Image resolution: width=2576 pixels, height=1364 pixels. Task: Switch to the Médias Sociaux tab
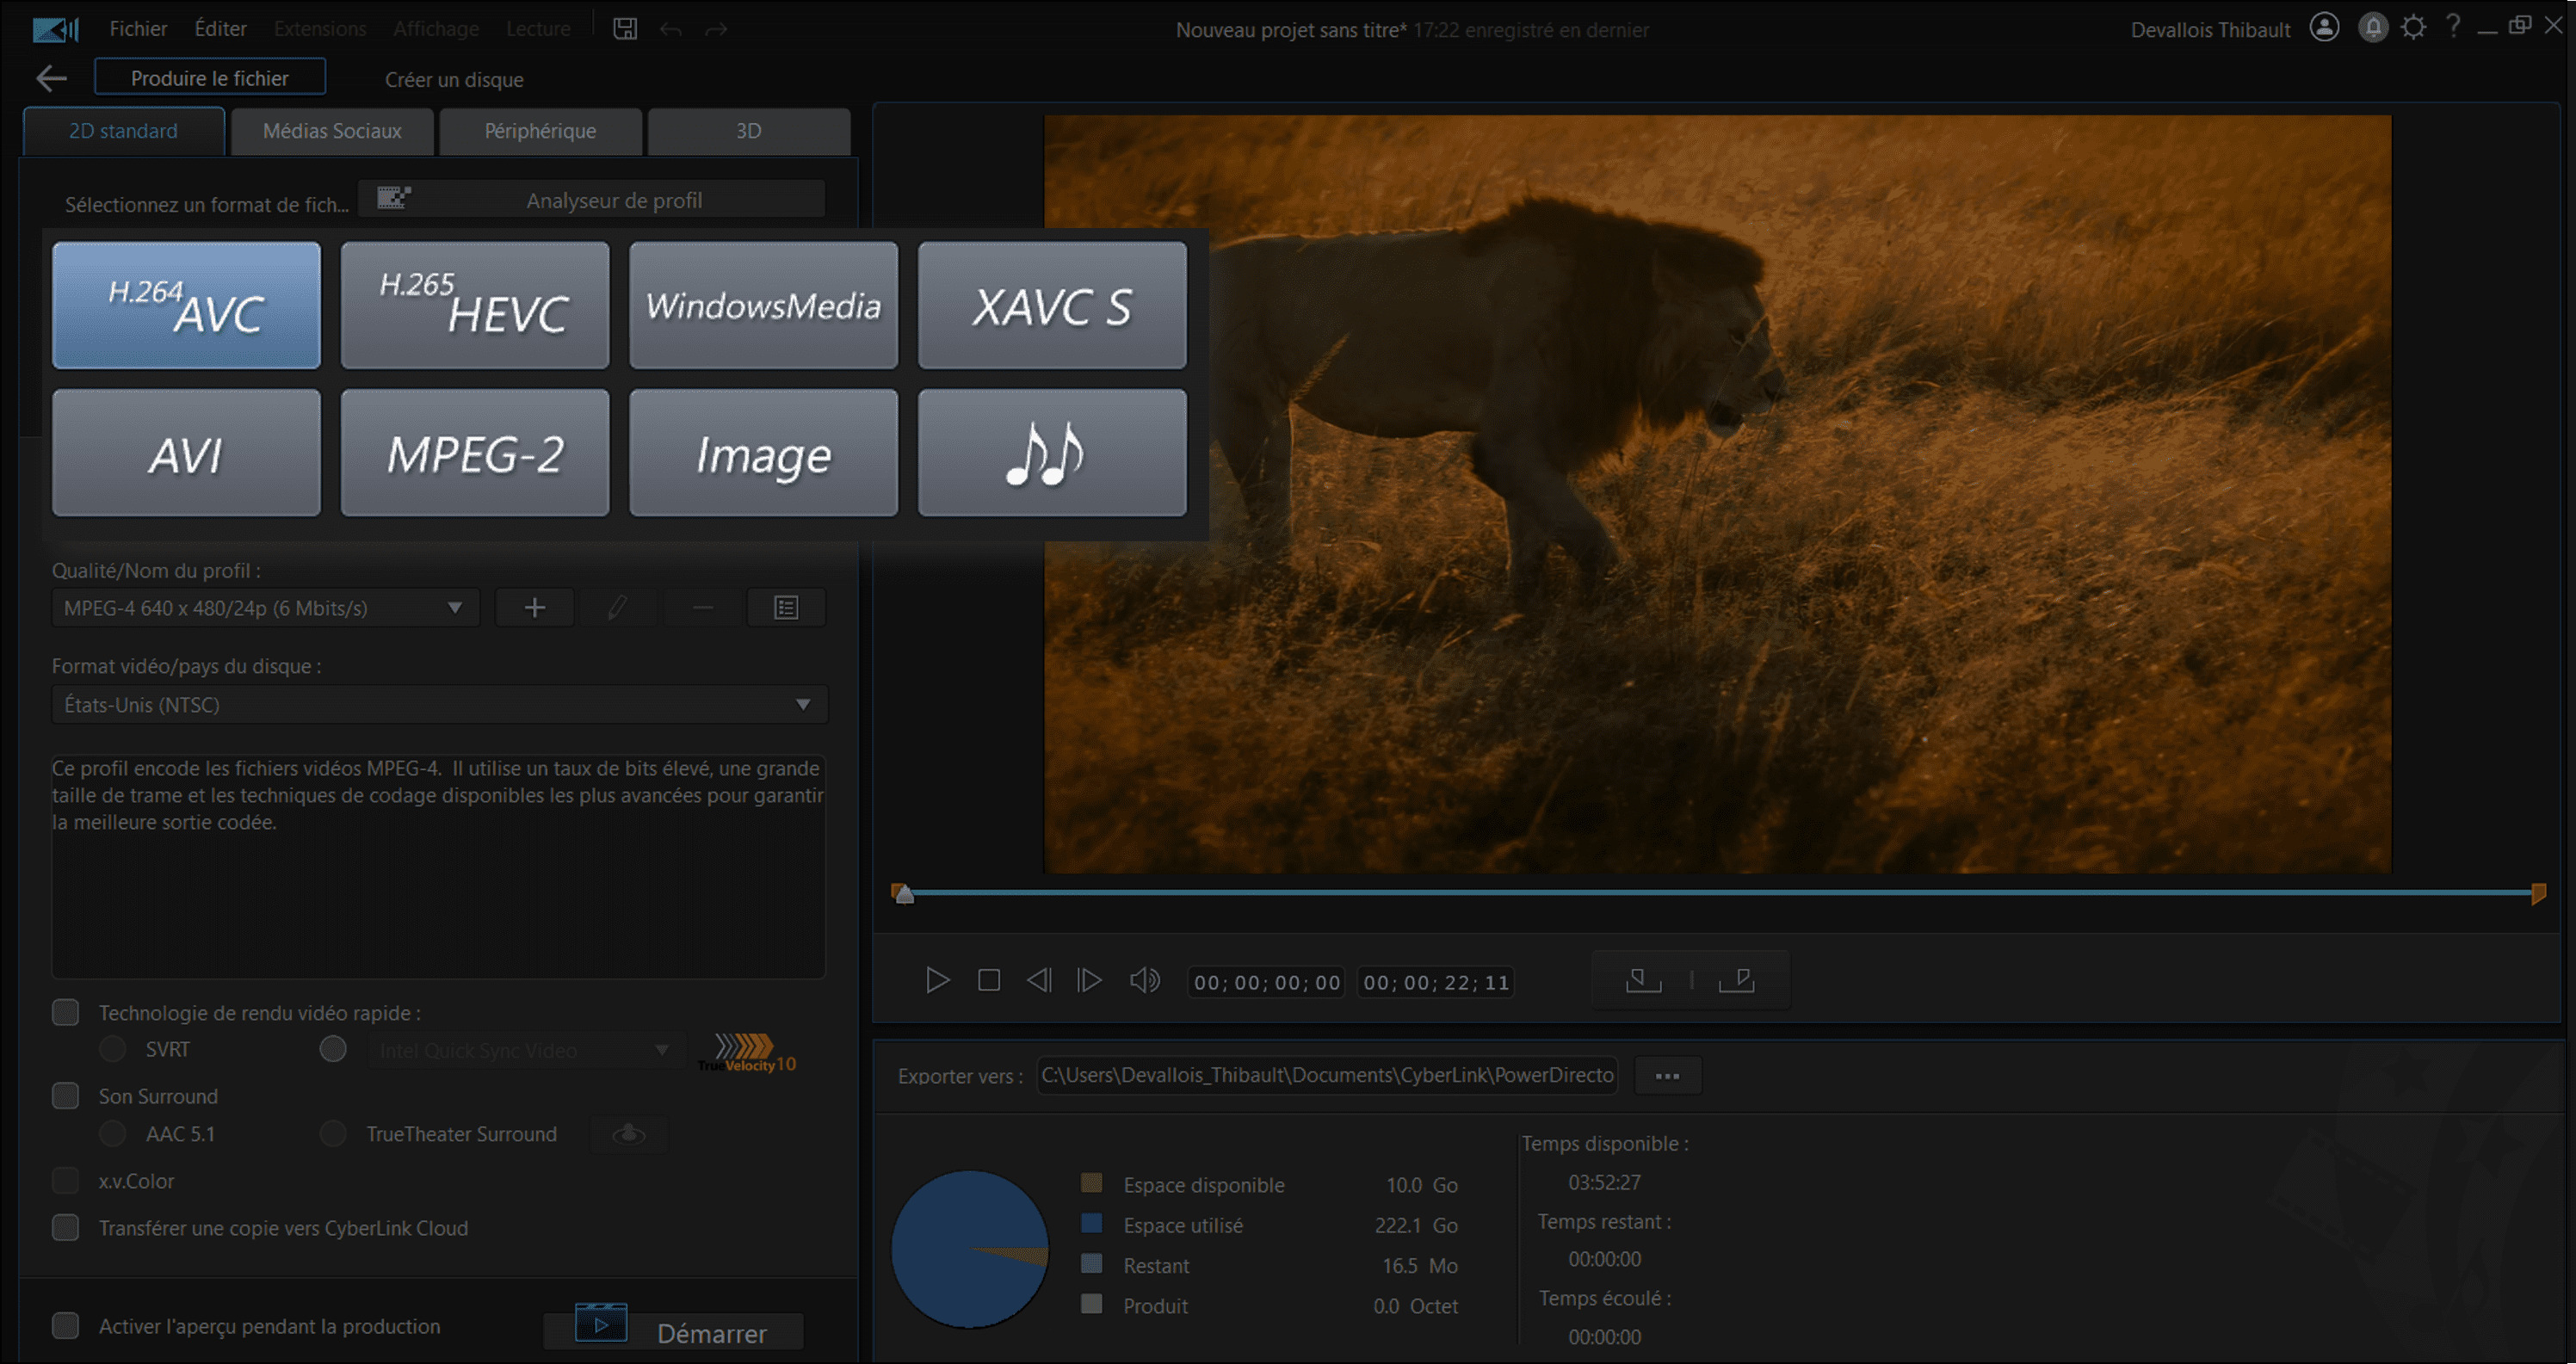click(x=332, y=131)
